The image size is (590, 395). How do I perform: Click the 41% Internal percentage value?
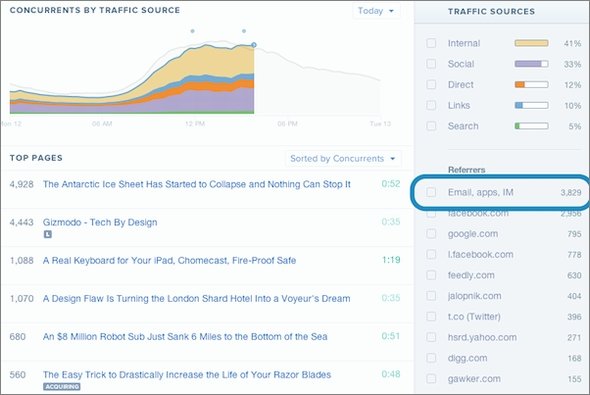click(572, 43)
